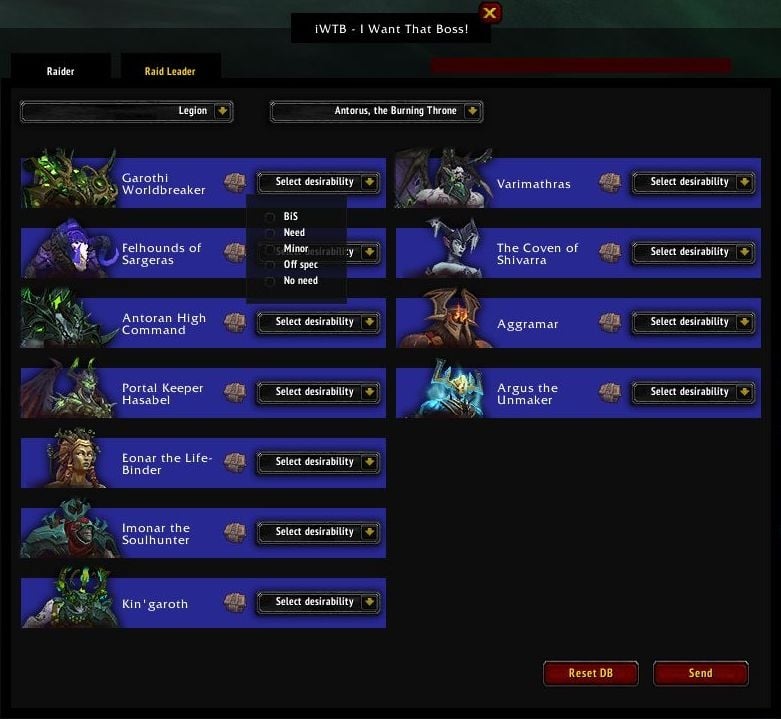Select the BiS radio option

pos(269,217)
